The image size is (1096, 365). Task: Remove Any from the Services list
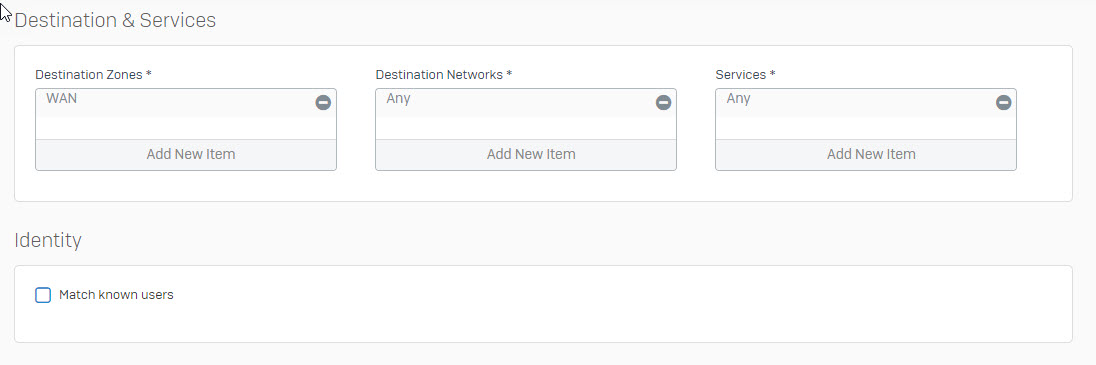tap(1003, 103)
